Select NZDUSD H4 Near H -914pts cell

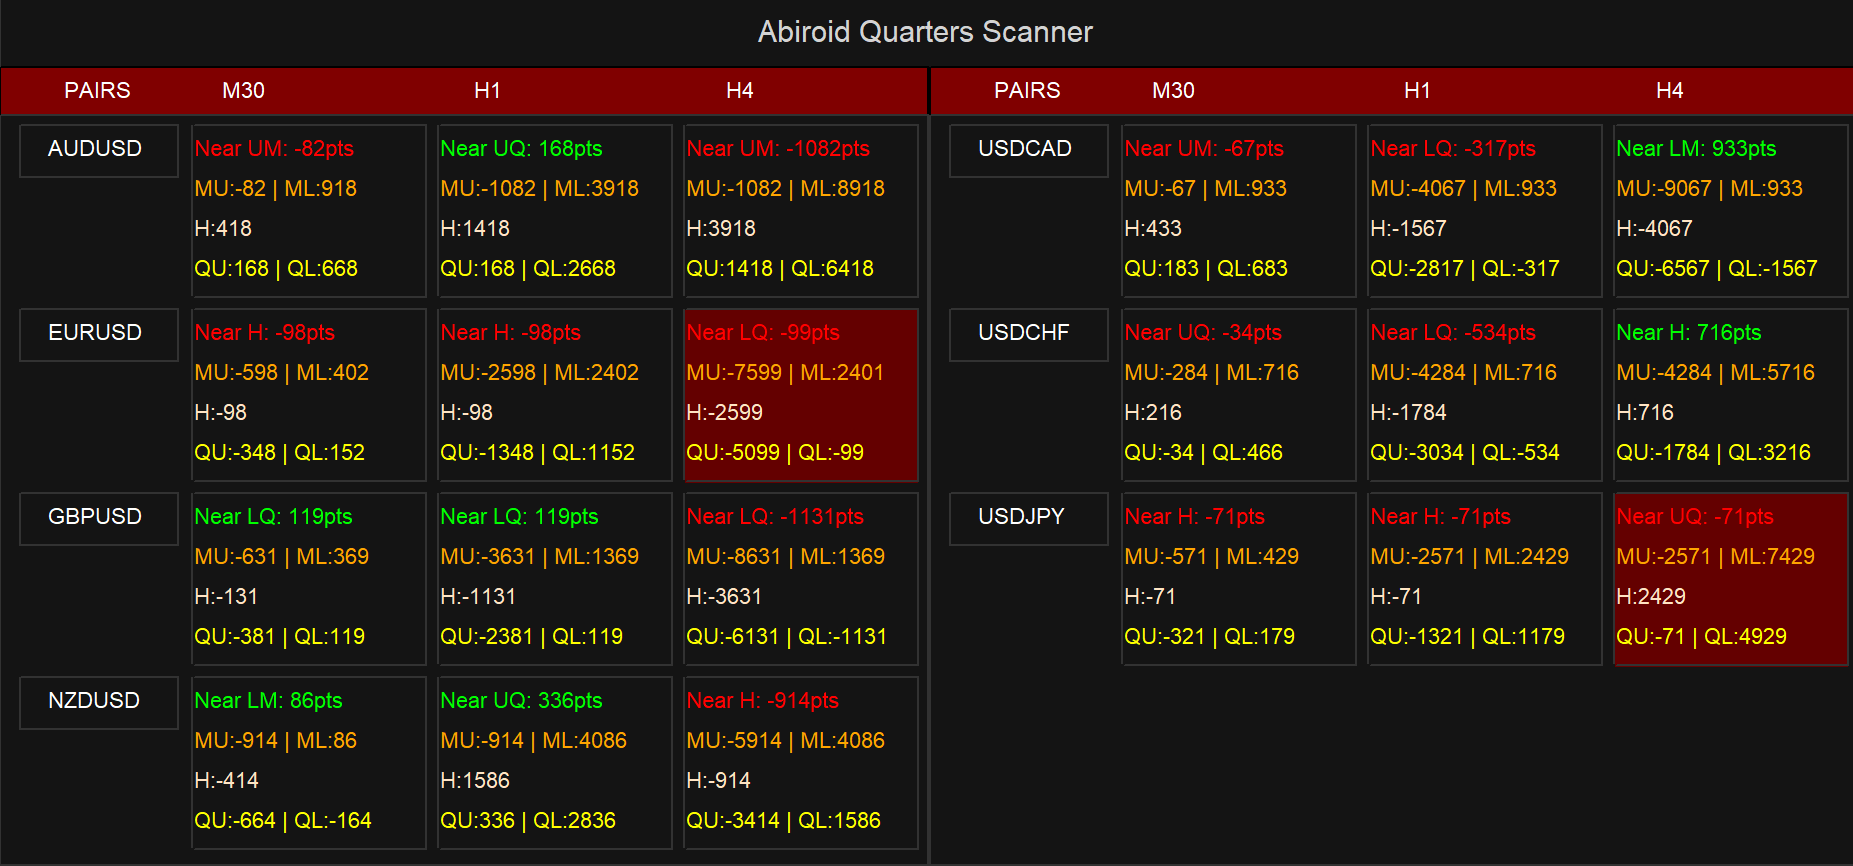[x=801, y=762]
